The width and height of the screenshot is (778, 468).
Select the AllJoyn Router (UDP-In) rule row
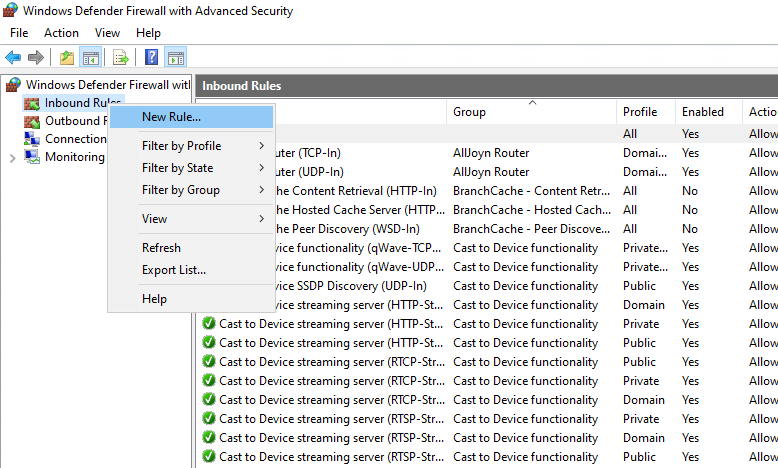pyautogui.click(x=486, y=172)
